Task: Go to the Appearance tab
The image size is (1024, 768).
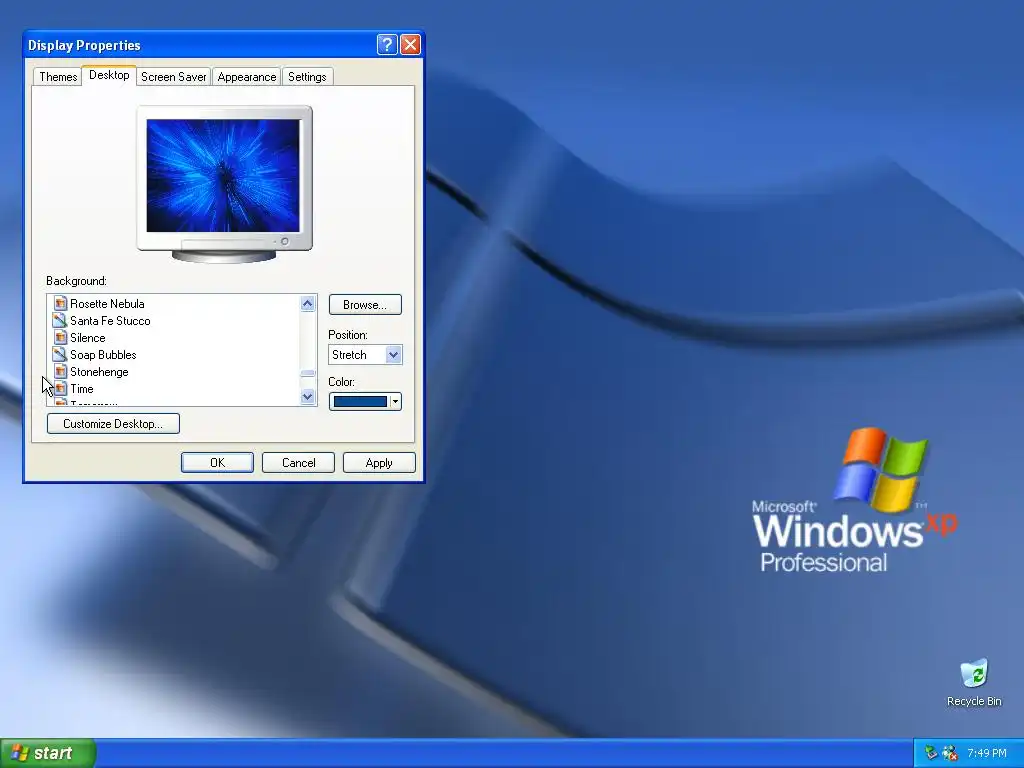Action: click(247, 76)
